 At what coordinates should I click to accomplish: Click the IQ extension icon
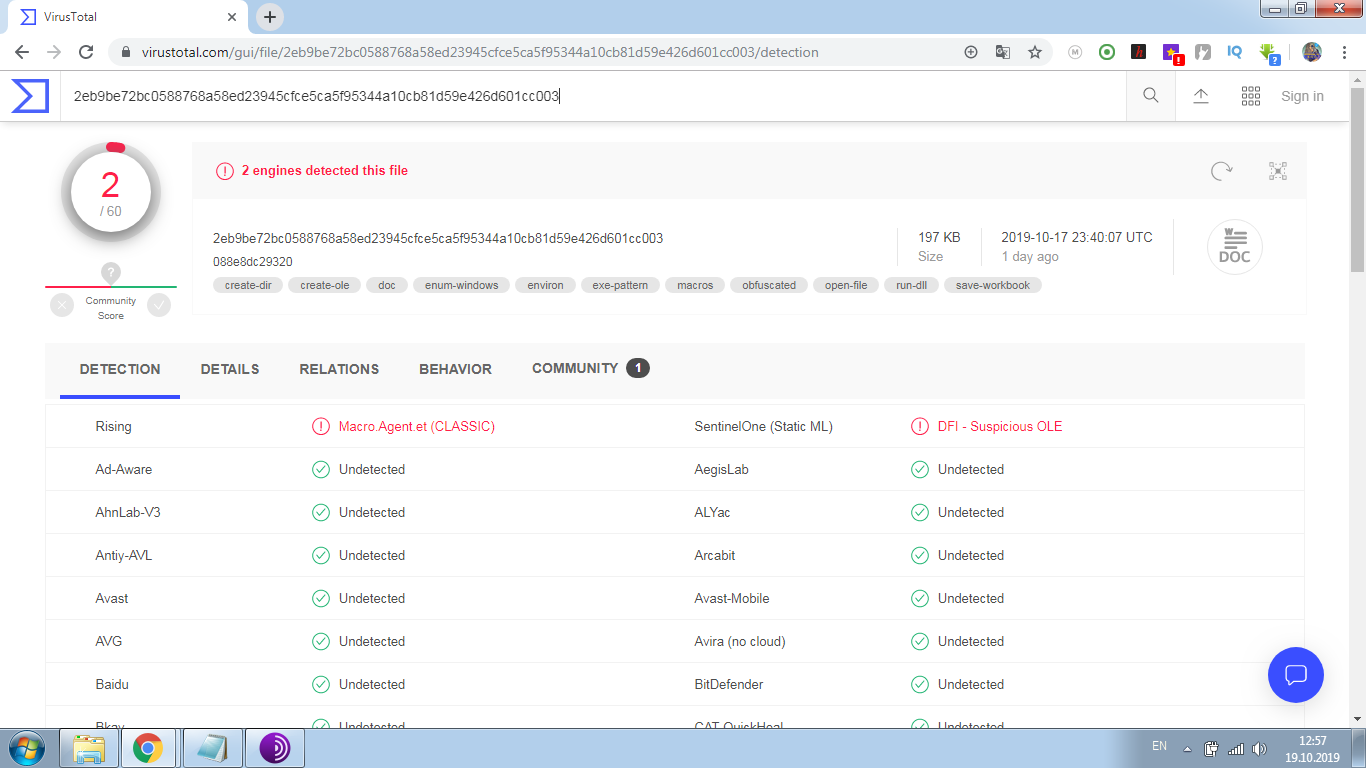1235,52
